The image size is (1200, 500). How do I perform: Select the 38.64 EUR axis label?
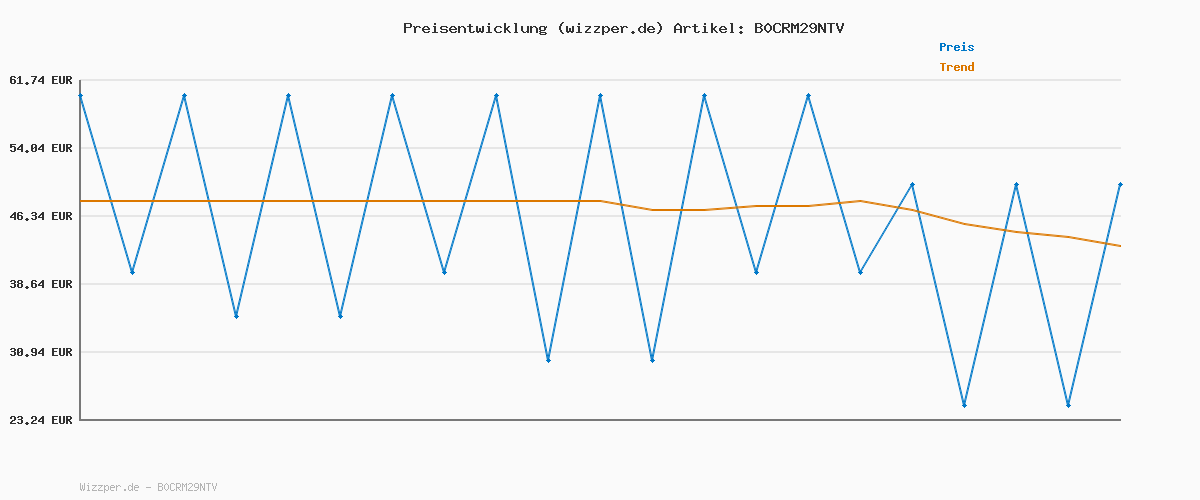point(41,284)
